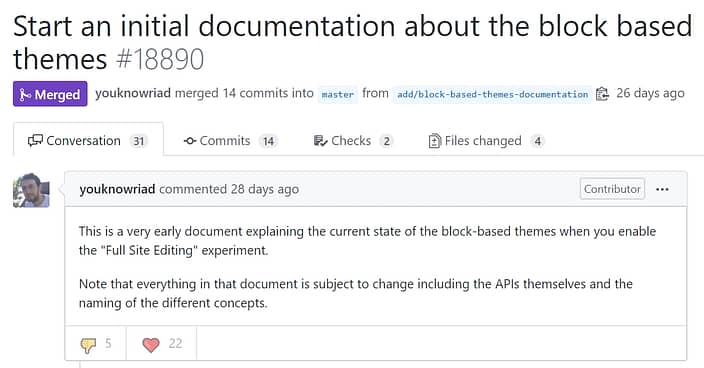Open the Conversation tab
Screen dimensions: 704x368
[88, 141]
